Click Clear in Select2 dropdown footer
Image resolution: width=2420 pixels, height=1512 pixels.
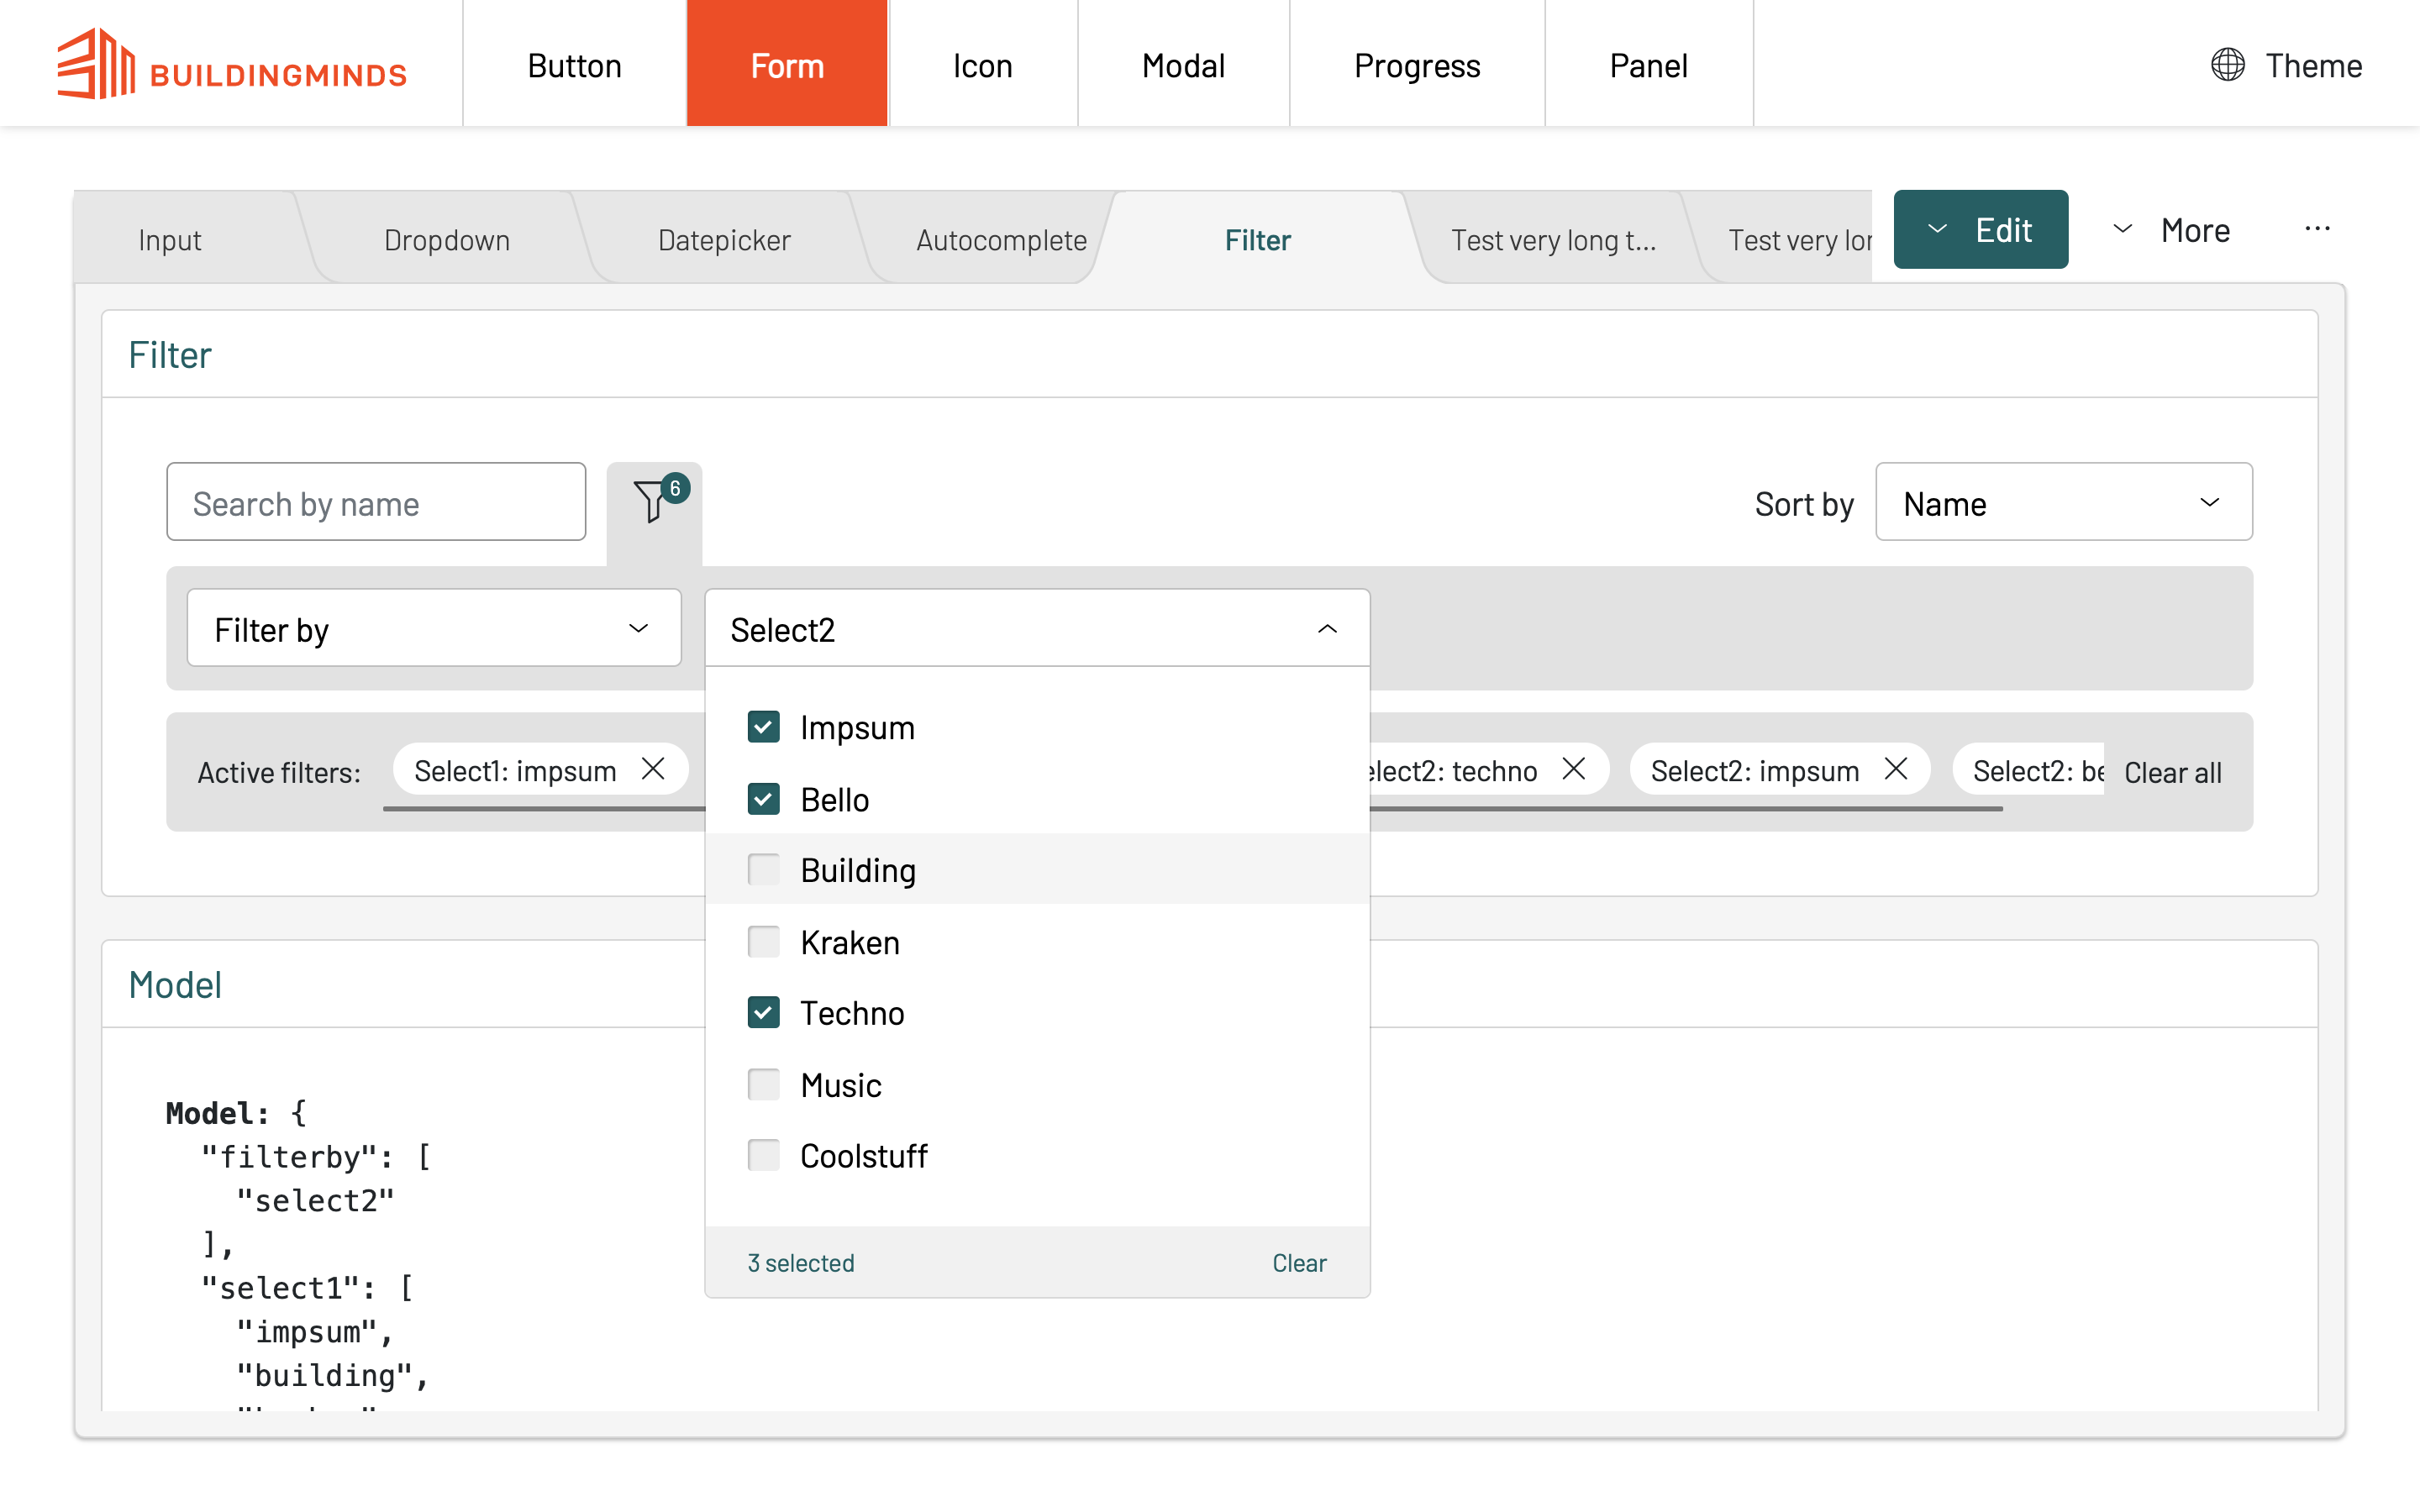(x=1299, y=1262)
